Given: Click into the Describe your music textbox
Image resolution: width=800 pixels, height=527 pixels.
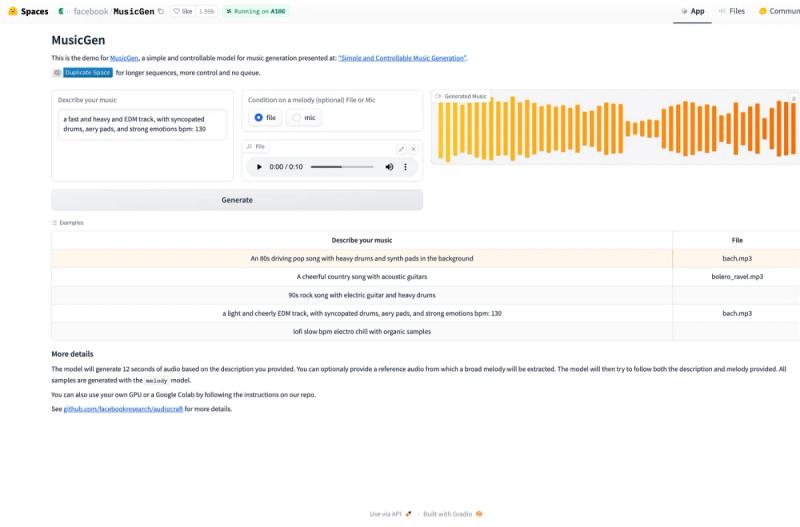Looking at the screenshot, I should pyautogui.click(x=142, y=124).
